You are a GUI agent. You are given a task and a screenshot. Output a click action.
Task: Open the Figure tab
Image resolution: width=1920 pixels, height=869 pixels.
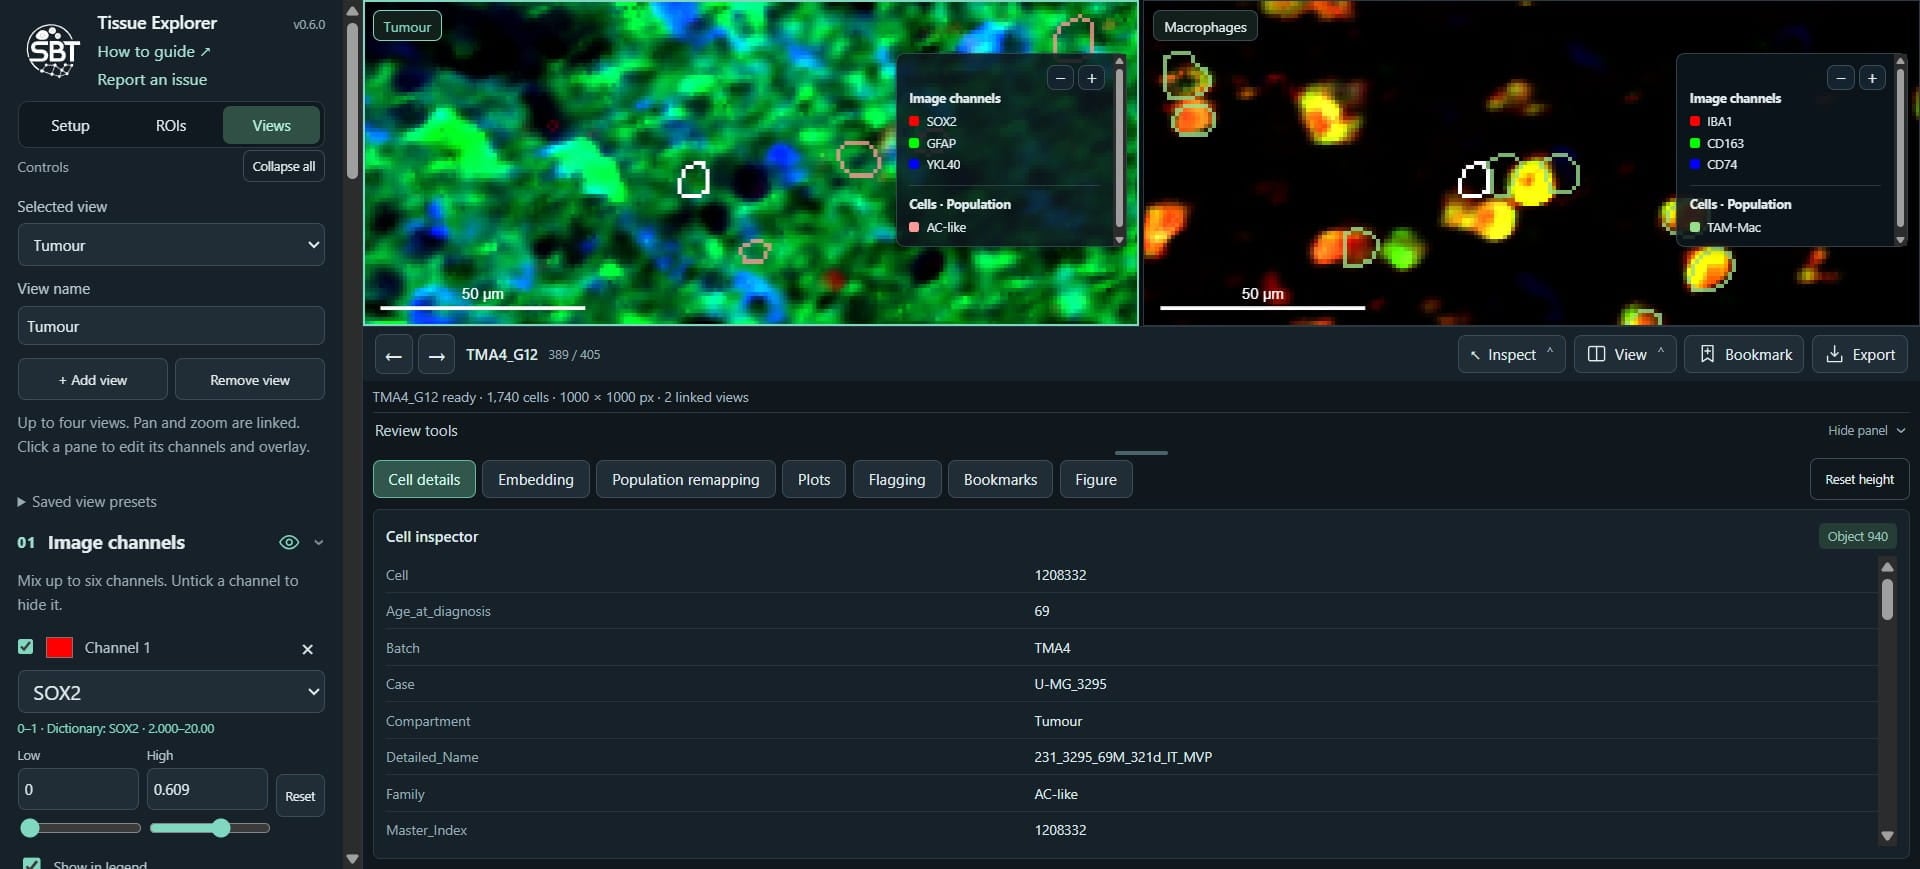[x=1096, y=479]
